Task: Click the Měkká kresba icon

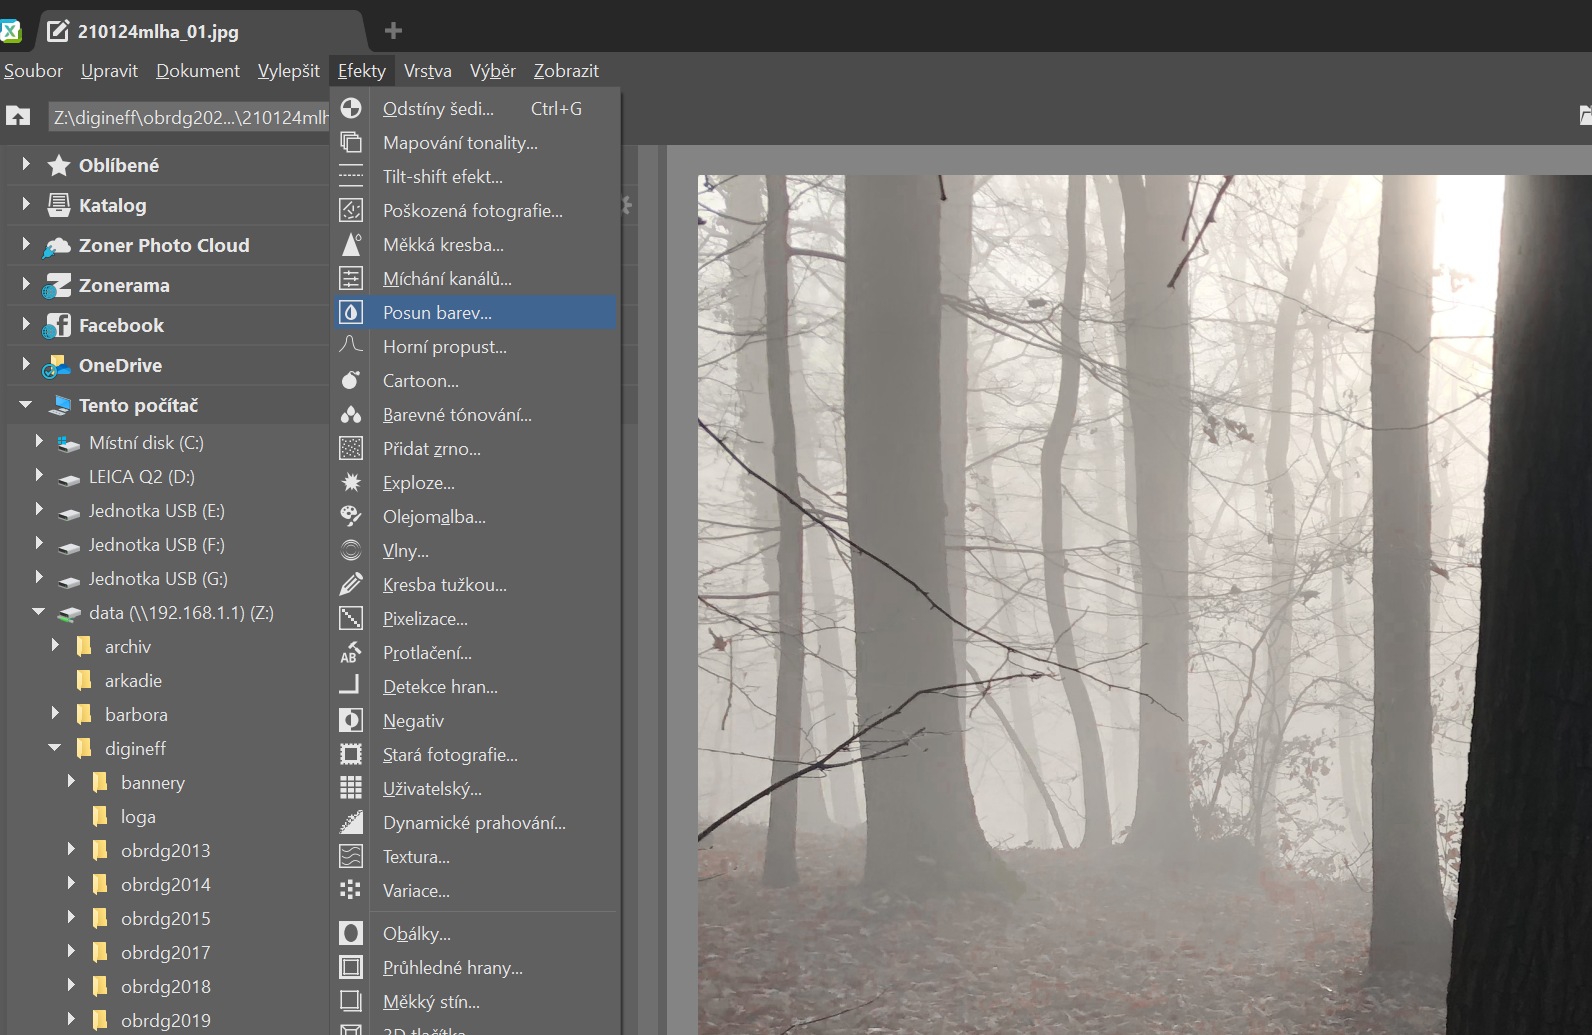Action: [x=351, y=244]
